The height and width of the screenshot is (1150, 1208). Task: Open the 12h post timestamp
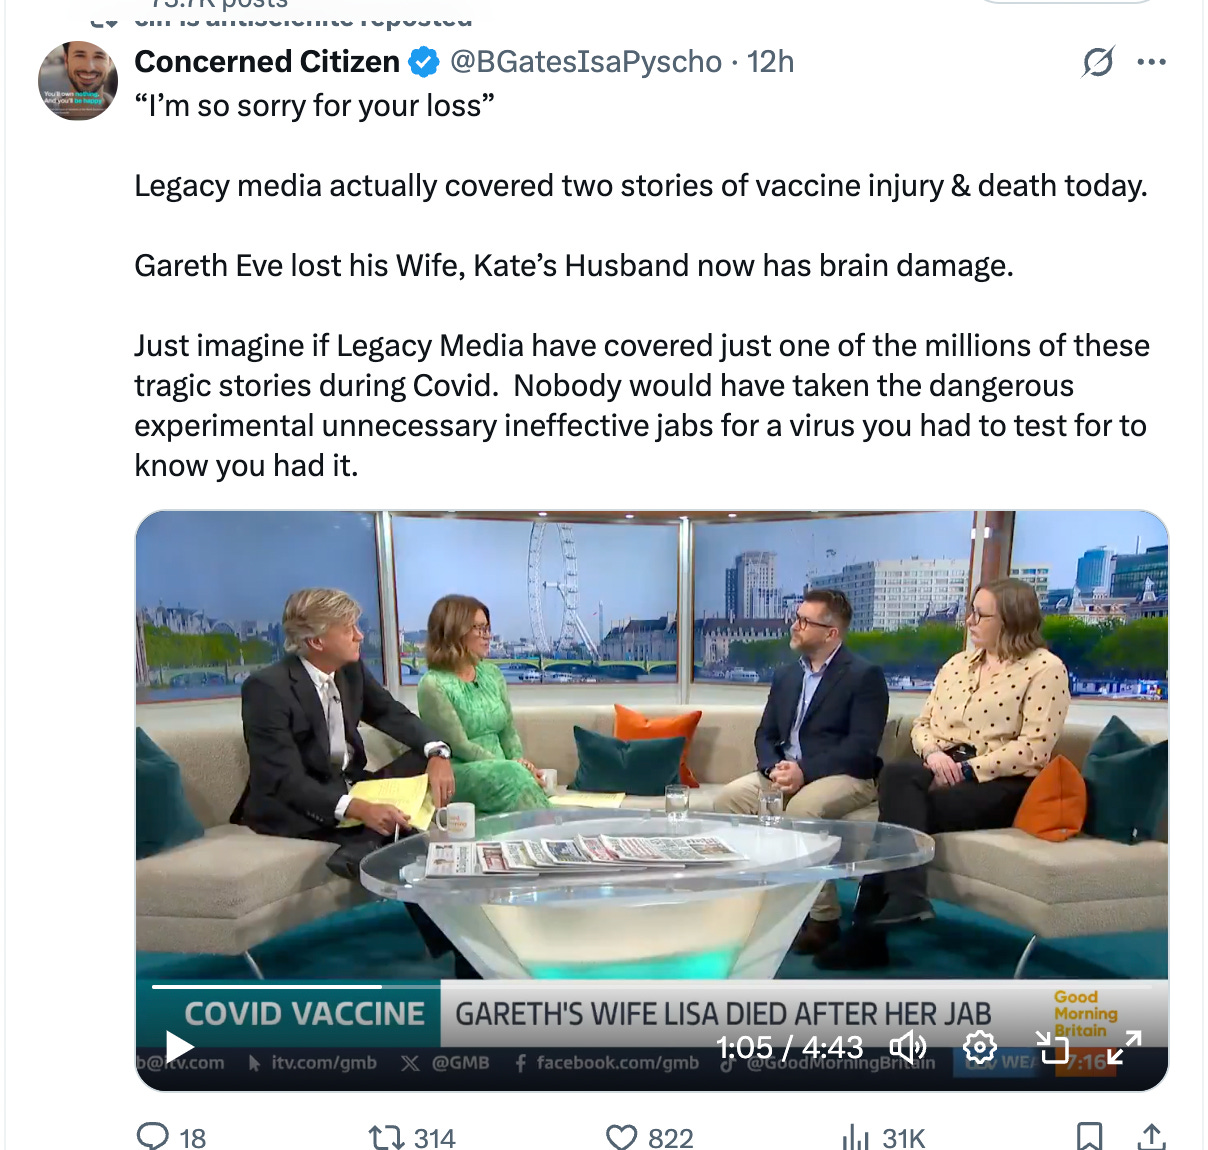pyautogui.click(x=770, y=62)
